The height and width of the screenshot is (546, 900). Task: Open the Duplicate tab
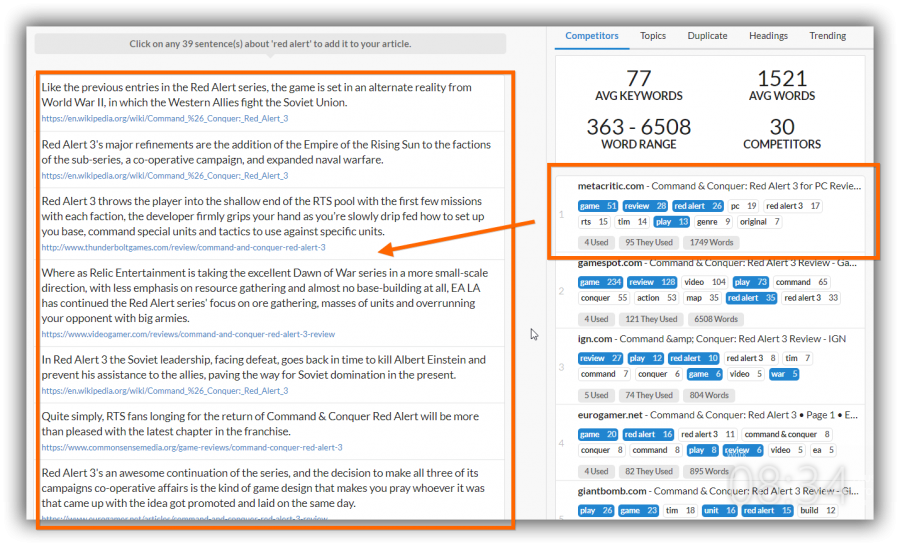coord(707,36)
